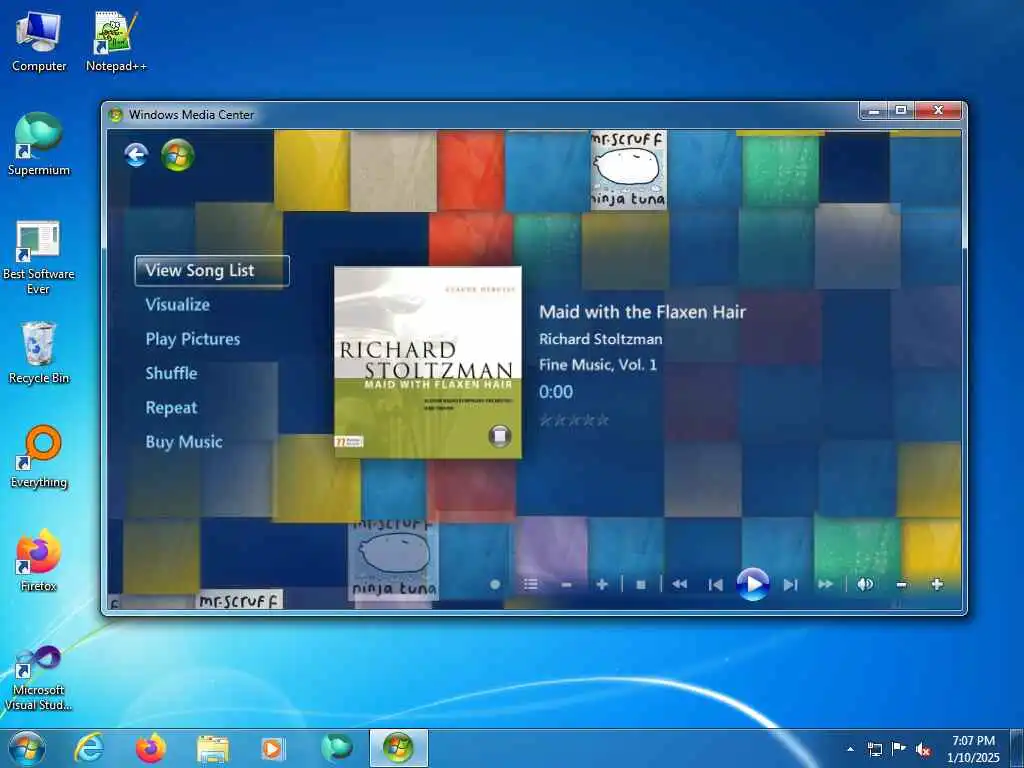Fast forward the current track
The width and height of the screenshot is (1024, 768).
(825, 584)
